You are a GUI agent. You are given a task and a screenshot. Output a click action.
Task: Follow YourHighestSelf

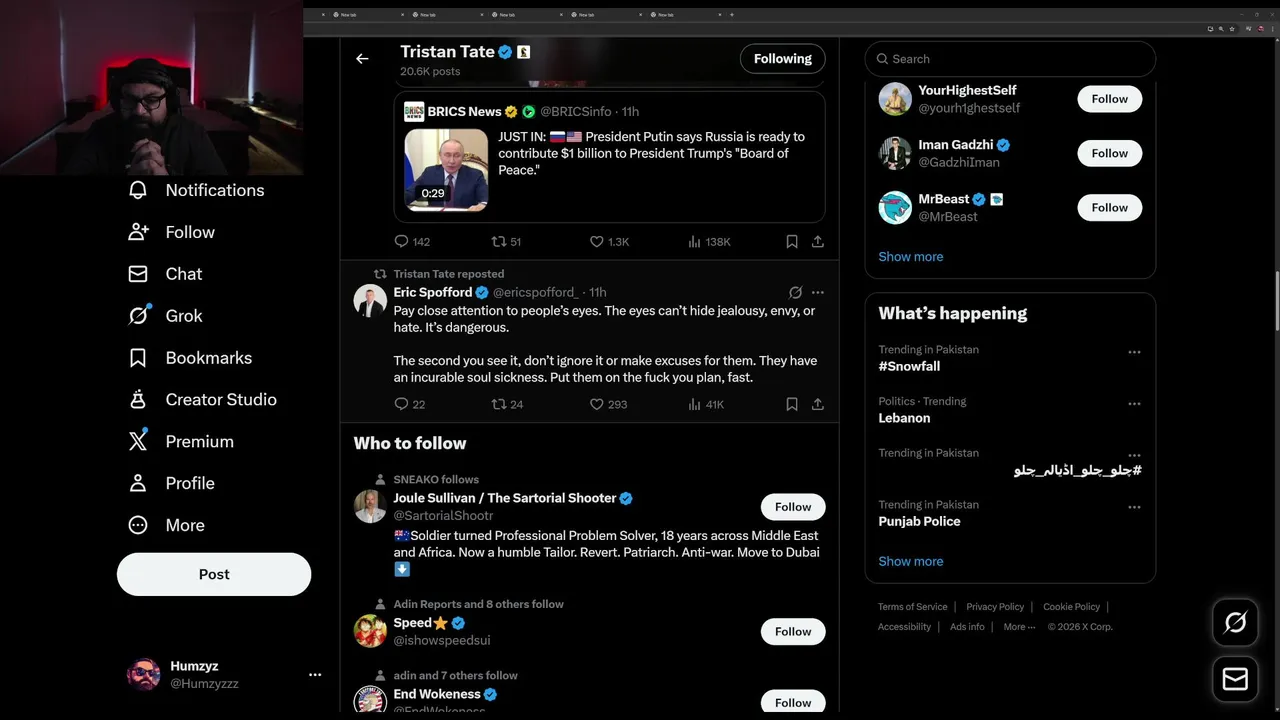point(1109,99)
